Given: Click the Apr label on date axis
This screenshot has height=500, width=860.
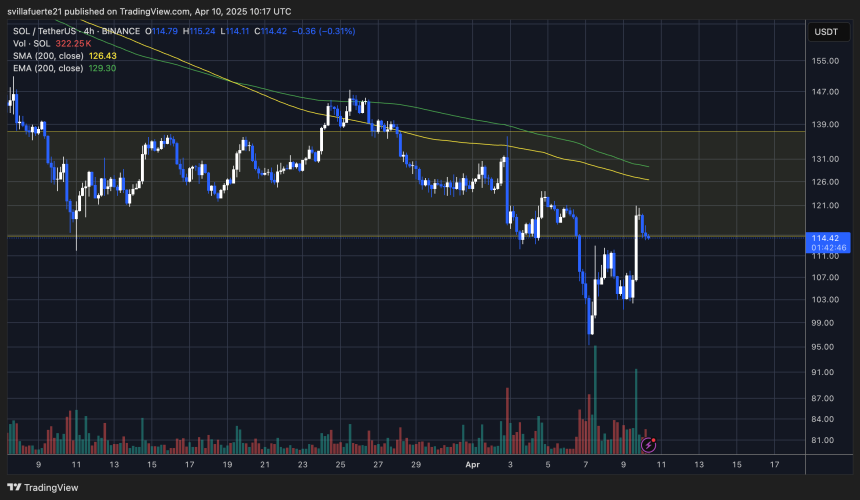Looking at the screenshot, I should point(477,465).
